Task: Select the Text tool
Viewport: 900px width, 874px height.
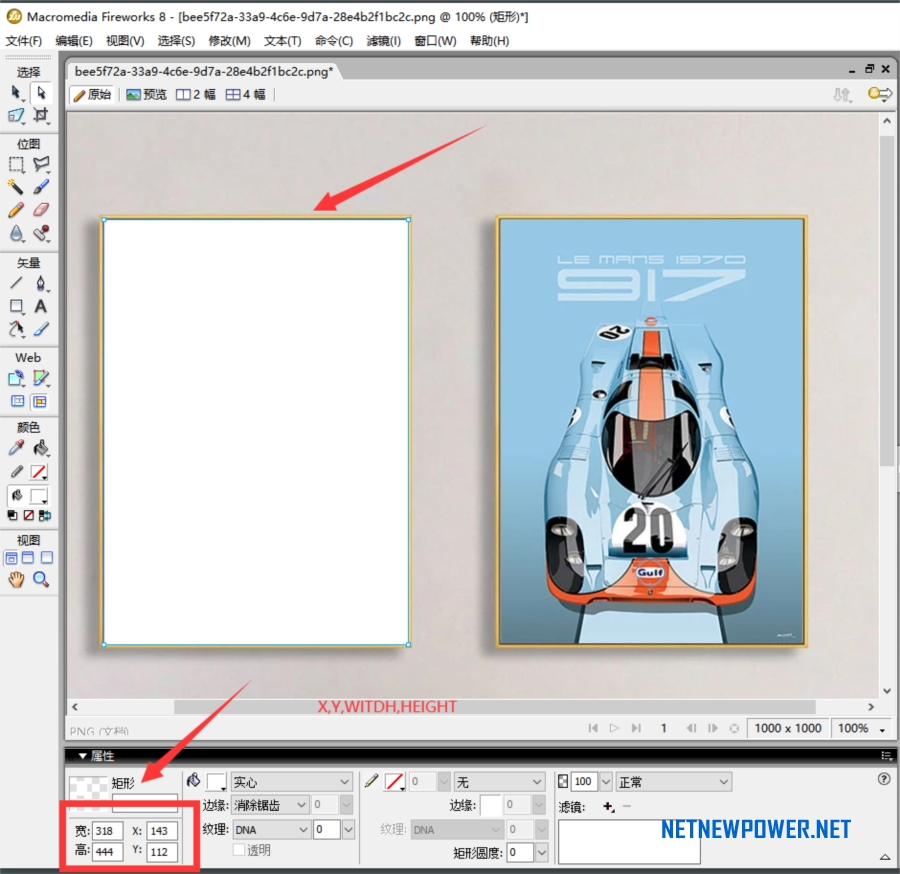Action: (x=40, y=306)
